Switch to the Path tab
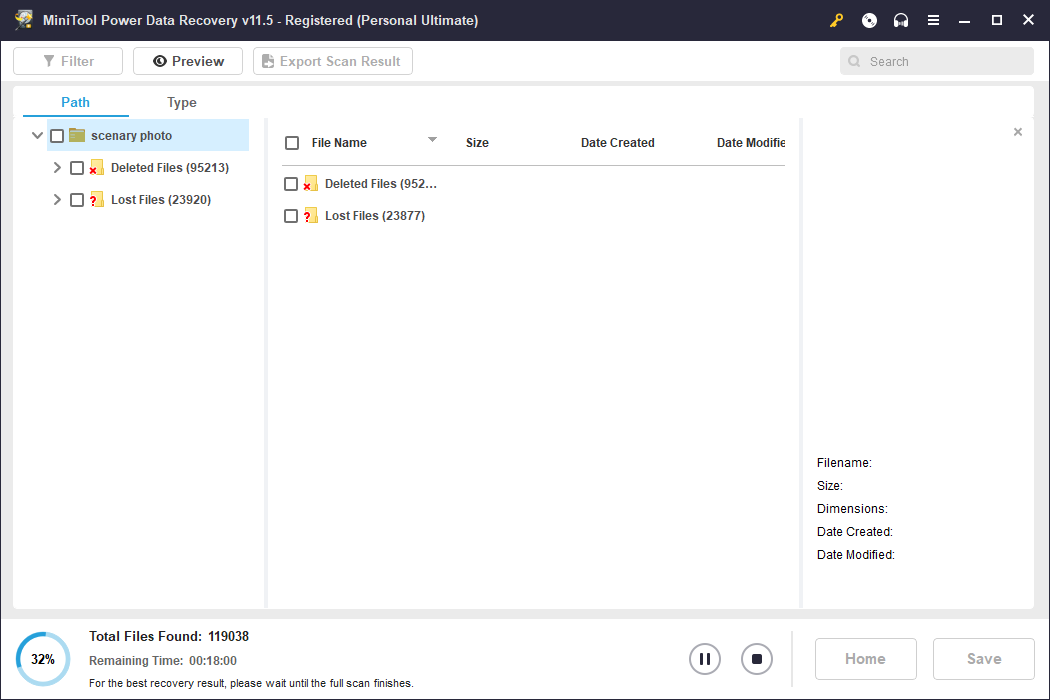 (76, 102)
